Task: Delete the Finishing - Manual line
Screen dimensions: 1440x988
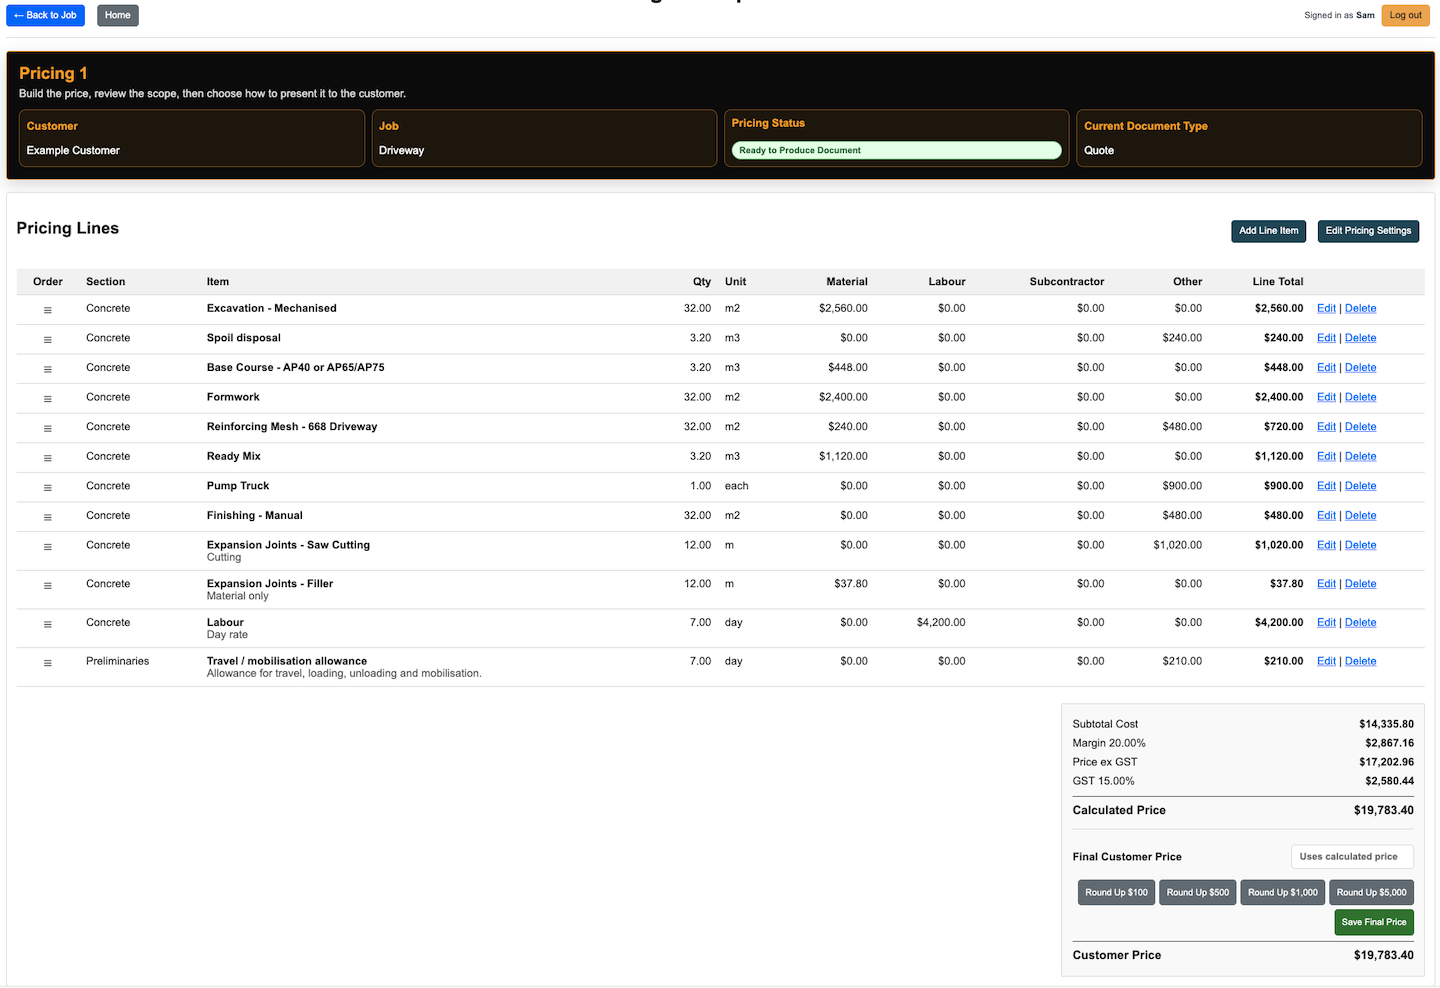Action: 1360,515
